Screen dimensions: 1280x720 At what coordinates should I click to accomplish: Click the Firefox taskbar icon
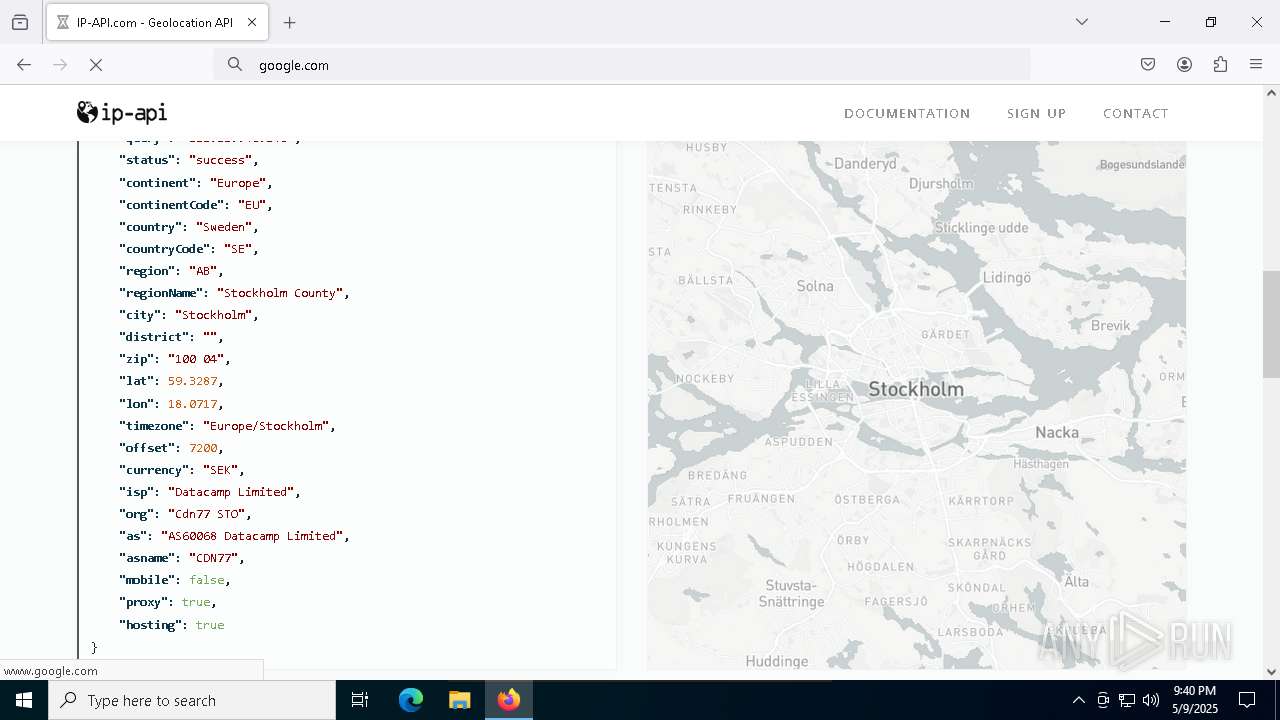pyautogui.click(x=509, y=700)
